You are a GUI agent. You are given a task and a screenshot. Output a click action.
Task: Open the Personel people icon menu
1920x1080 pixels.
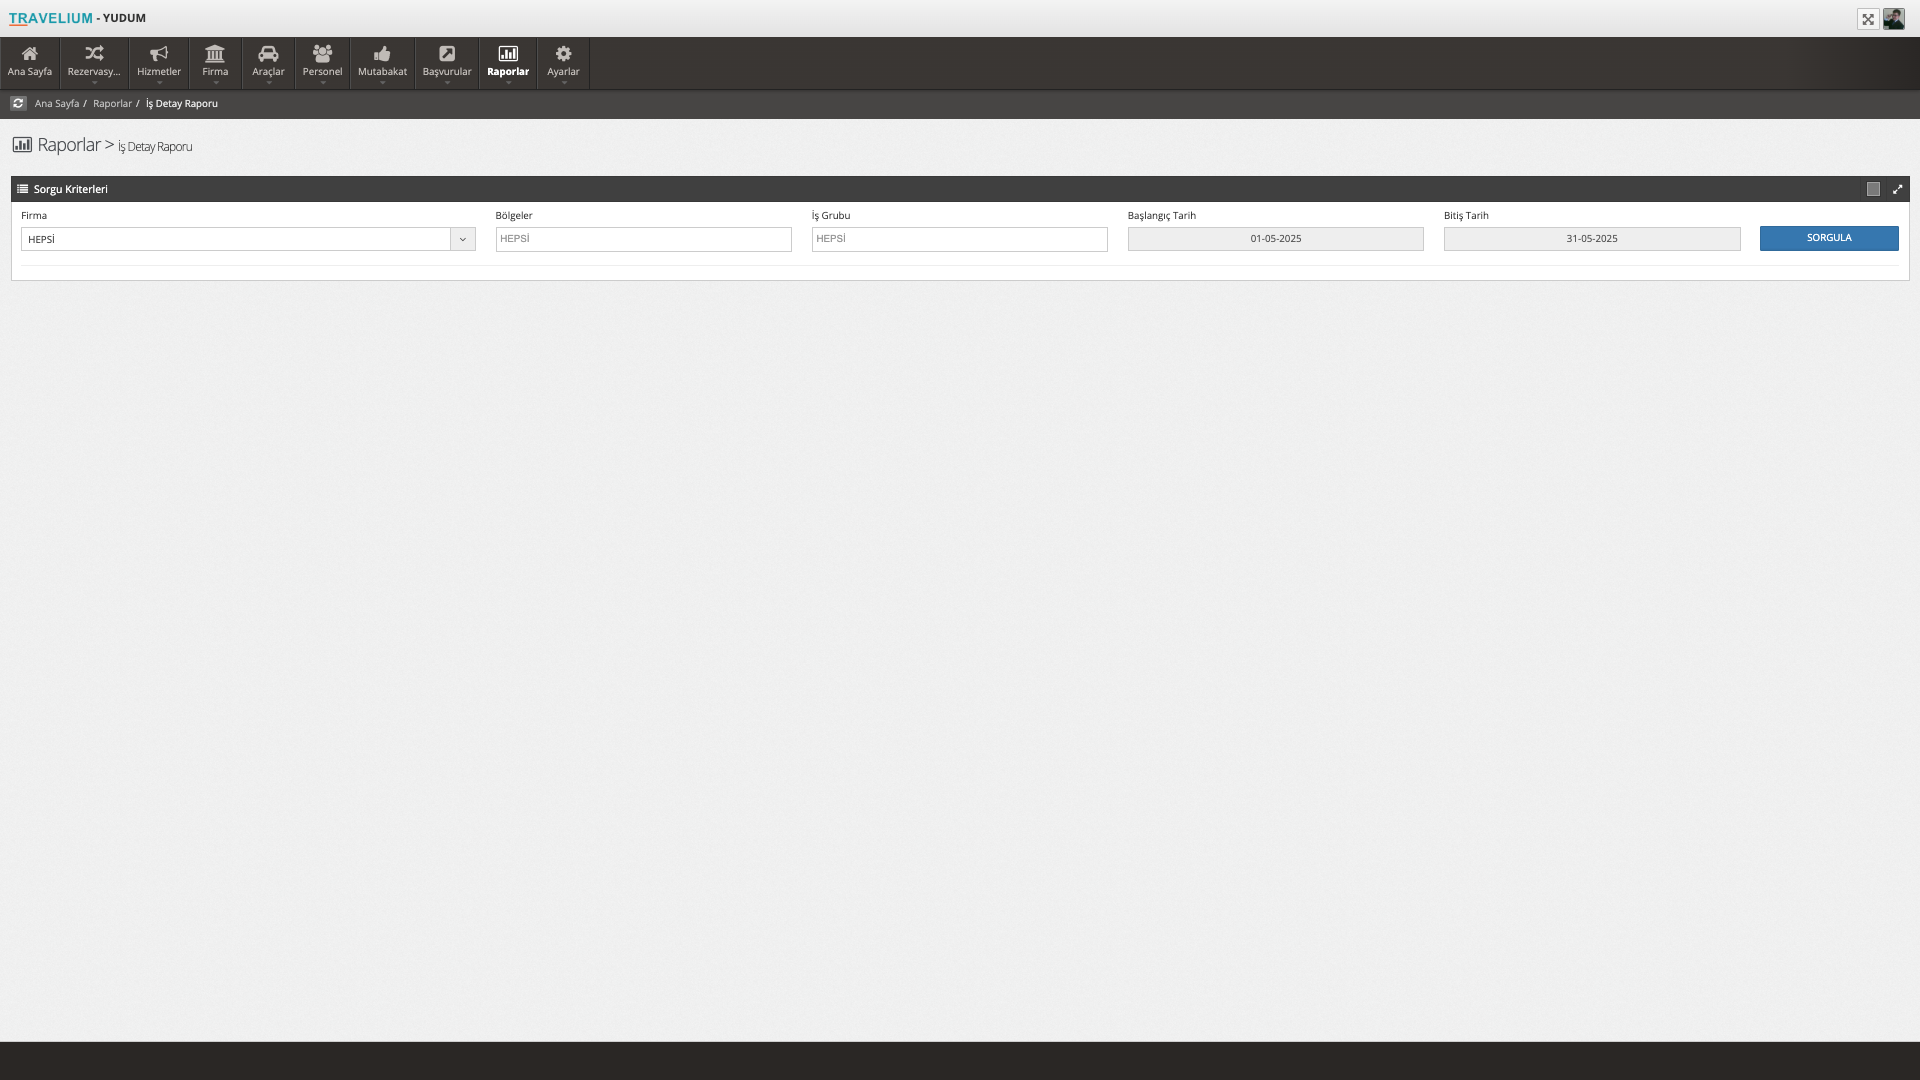(x=322, y=61)
